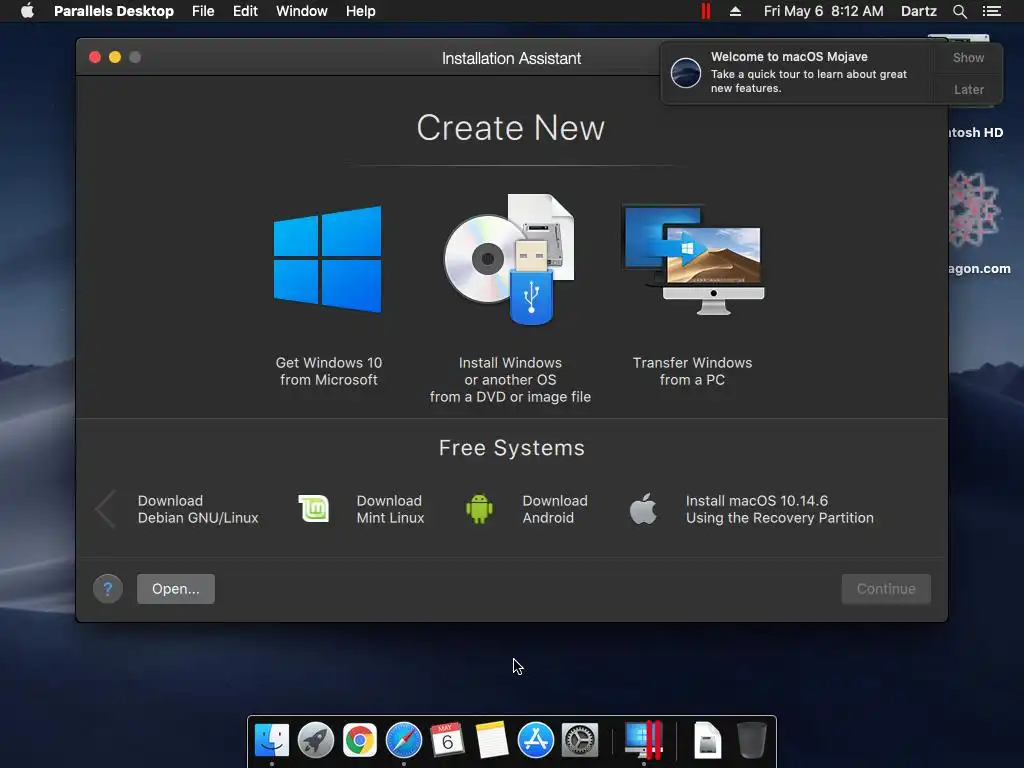Click Download Mint Linux text

(x=391, y=509)
